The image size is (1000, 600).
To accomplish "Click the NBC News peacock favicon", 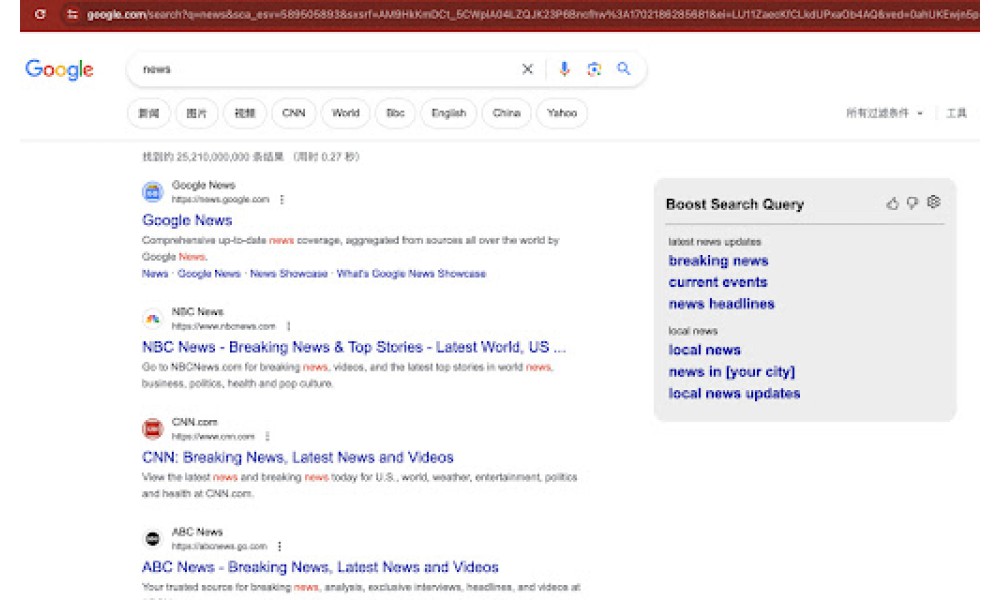I will 152,318.
